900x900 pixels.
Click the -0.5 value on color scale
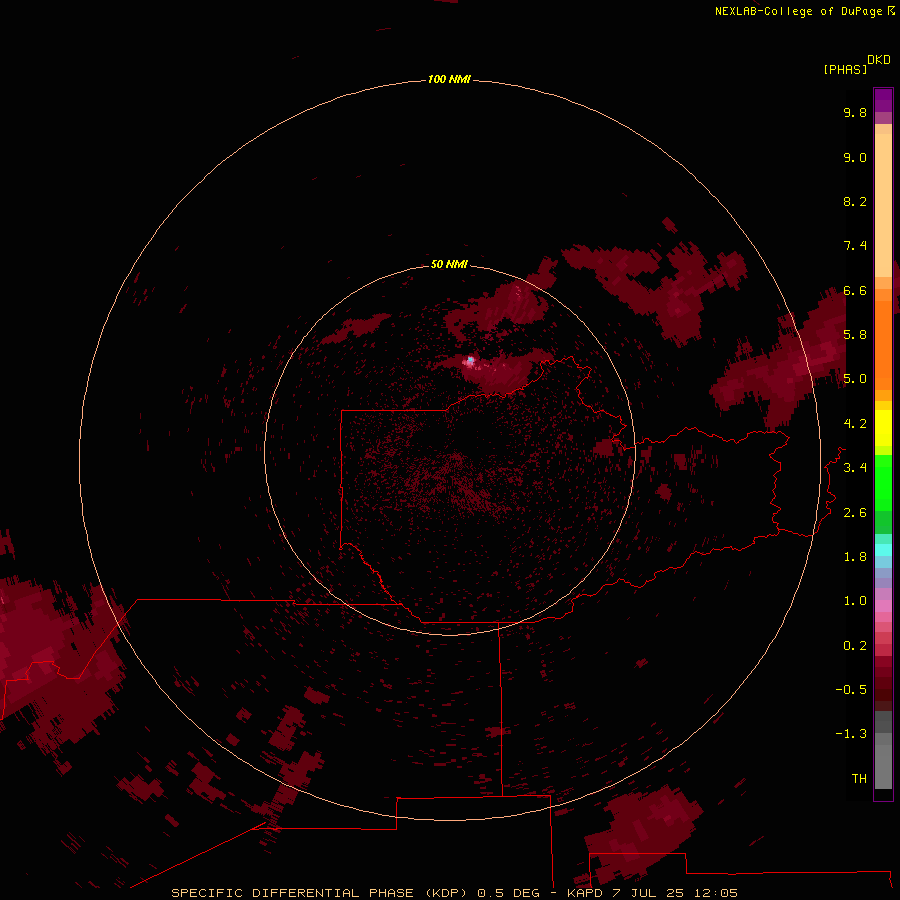pos(851,689)
